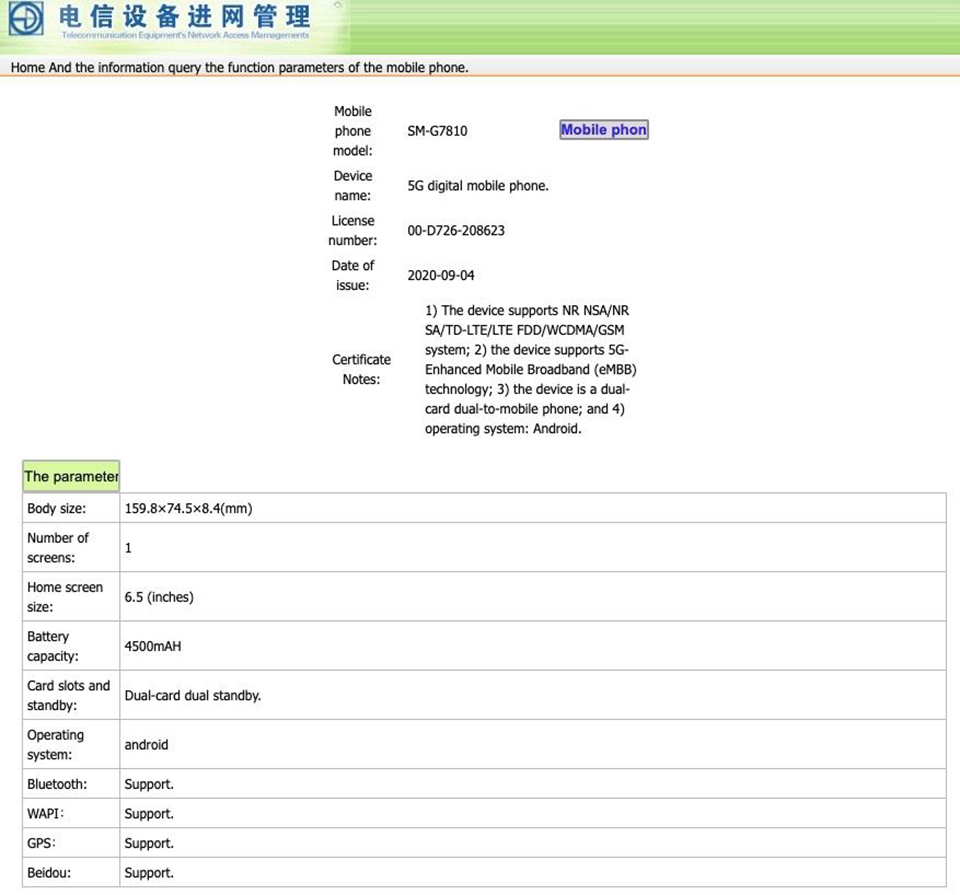Click the GPS row label
The width and height of the screenshot is (960, 895).
(41, 843)
